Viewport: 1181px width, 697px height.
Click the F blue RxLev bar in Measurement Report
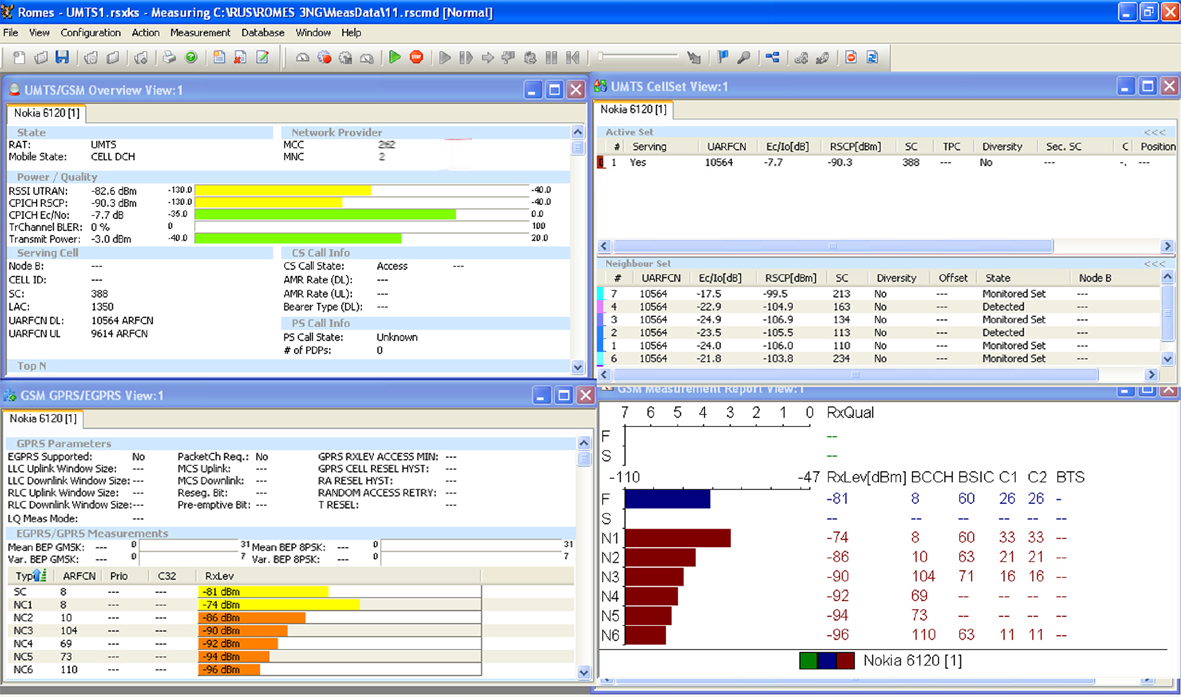(x=667, y=499)
